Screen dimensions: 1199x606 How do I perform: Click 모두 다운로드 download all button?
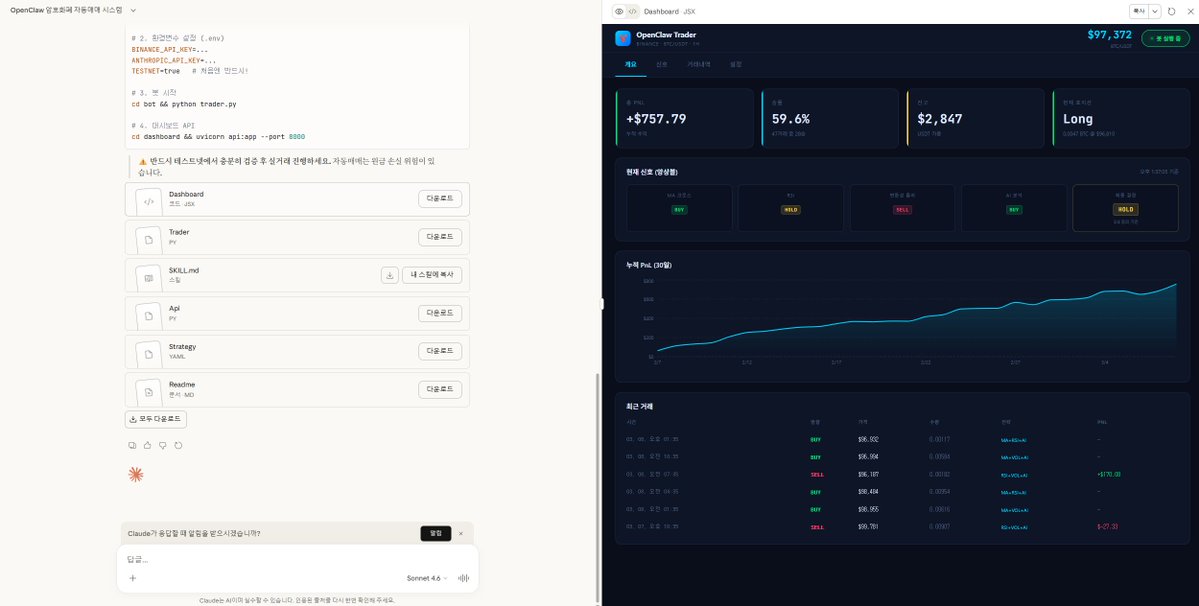156,420
